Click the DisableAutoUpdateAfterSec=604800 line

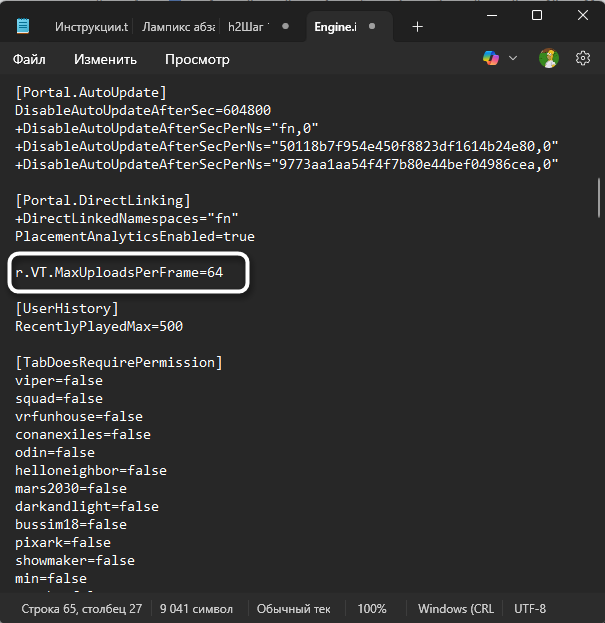(x=143, y=110)
